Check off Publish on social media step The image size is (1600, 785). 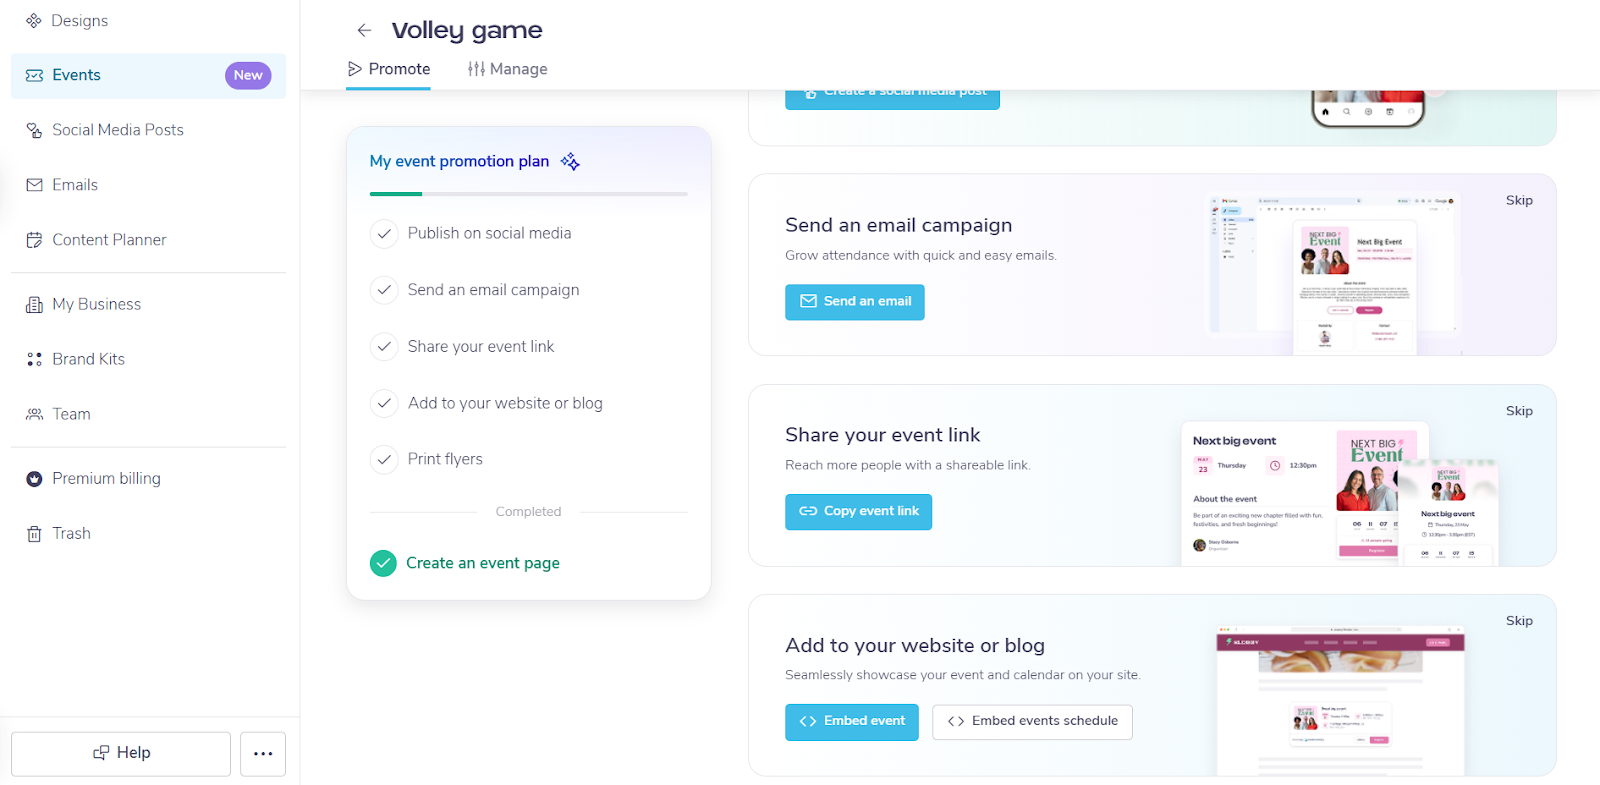[x=384, y=234]
